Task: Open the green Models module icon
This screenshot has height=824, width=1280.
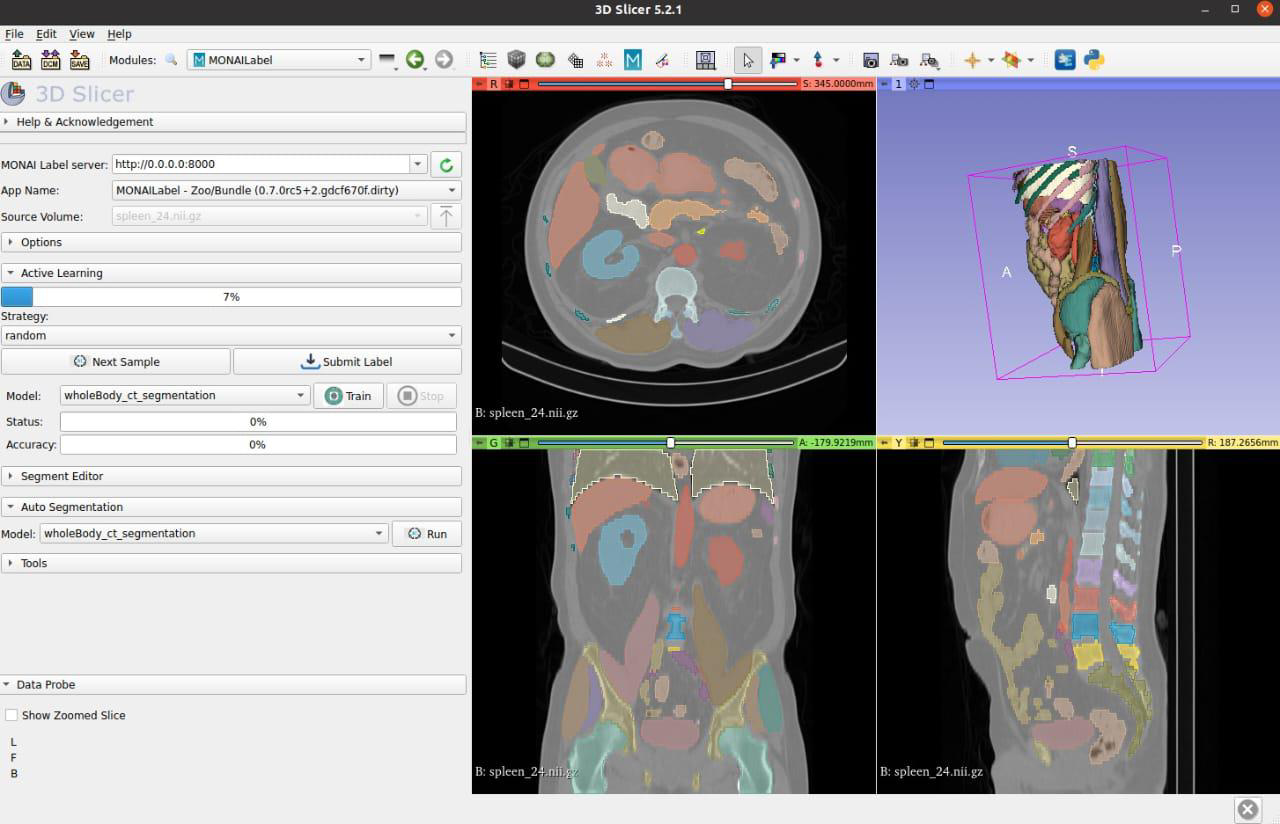Action: (x=545, y=60)
